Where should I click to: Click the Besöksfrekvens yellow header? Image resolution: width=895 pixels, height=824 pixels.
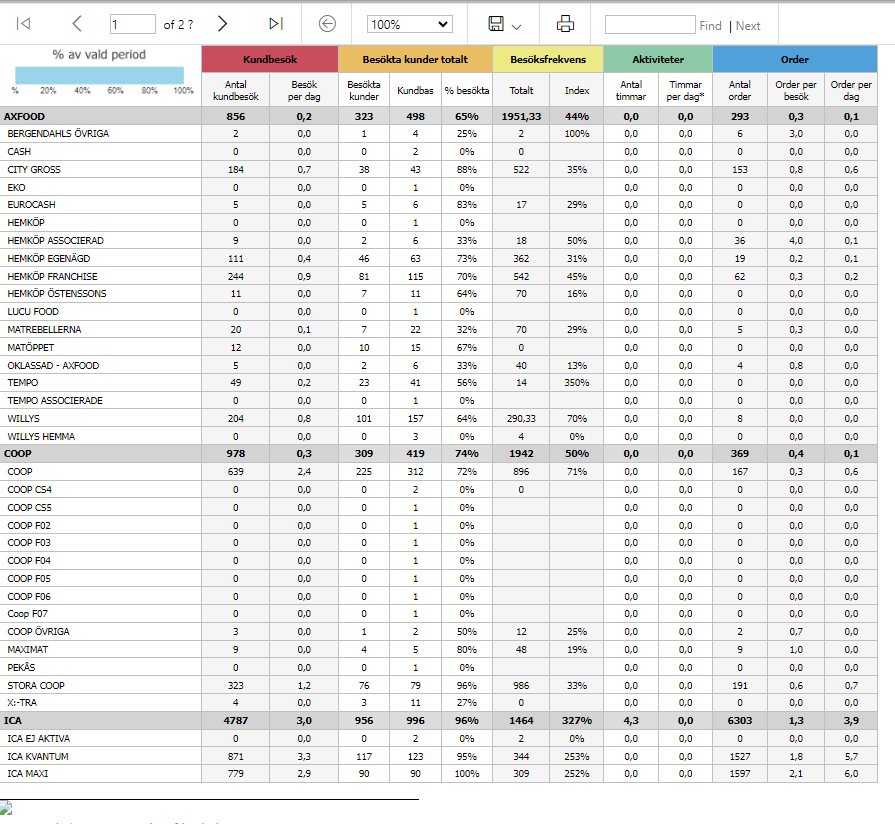548,59
